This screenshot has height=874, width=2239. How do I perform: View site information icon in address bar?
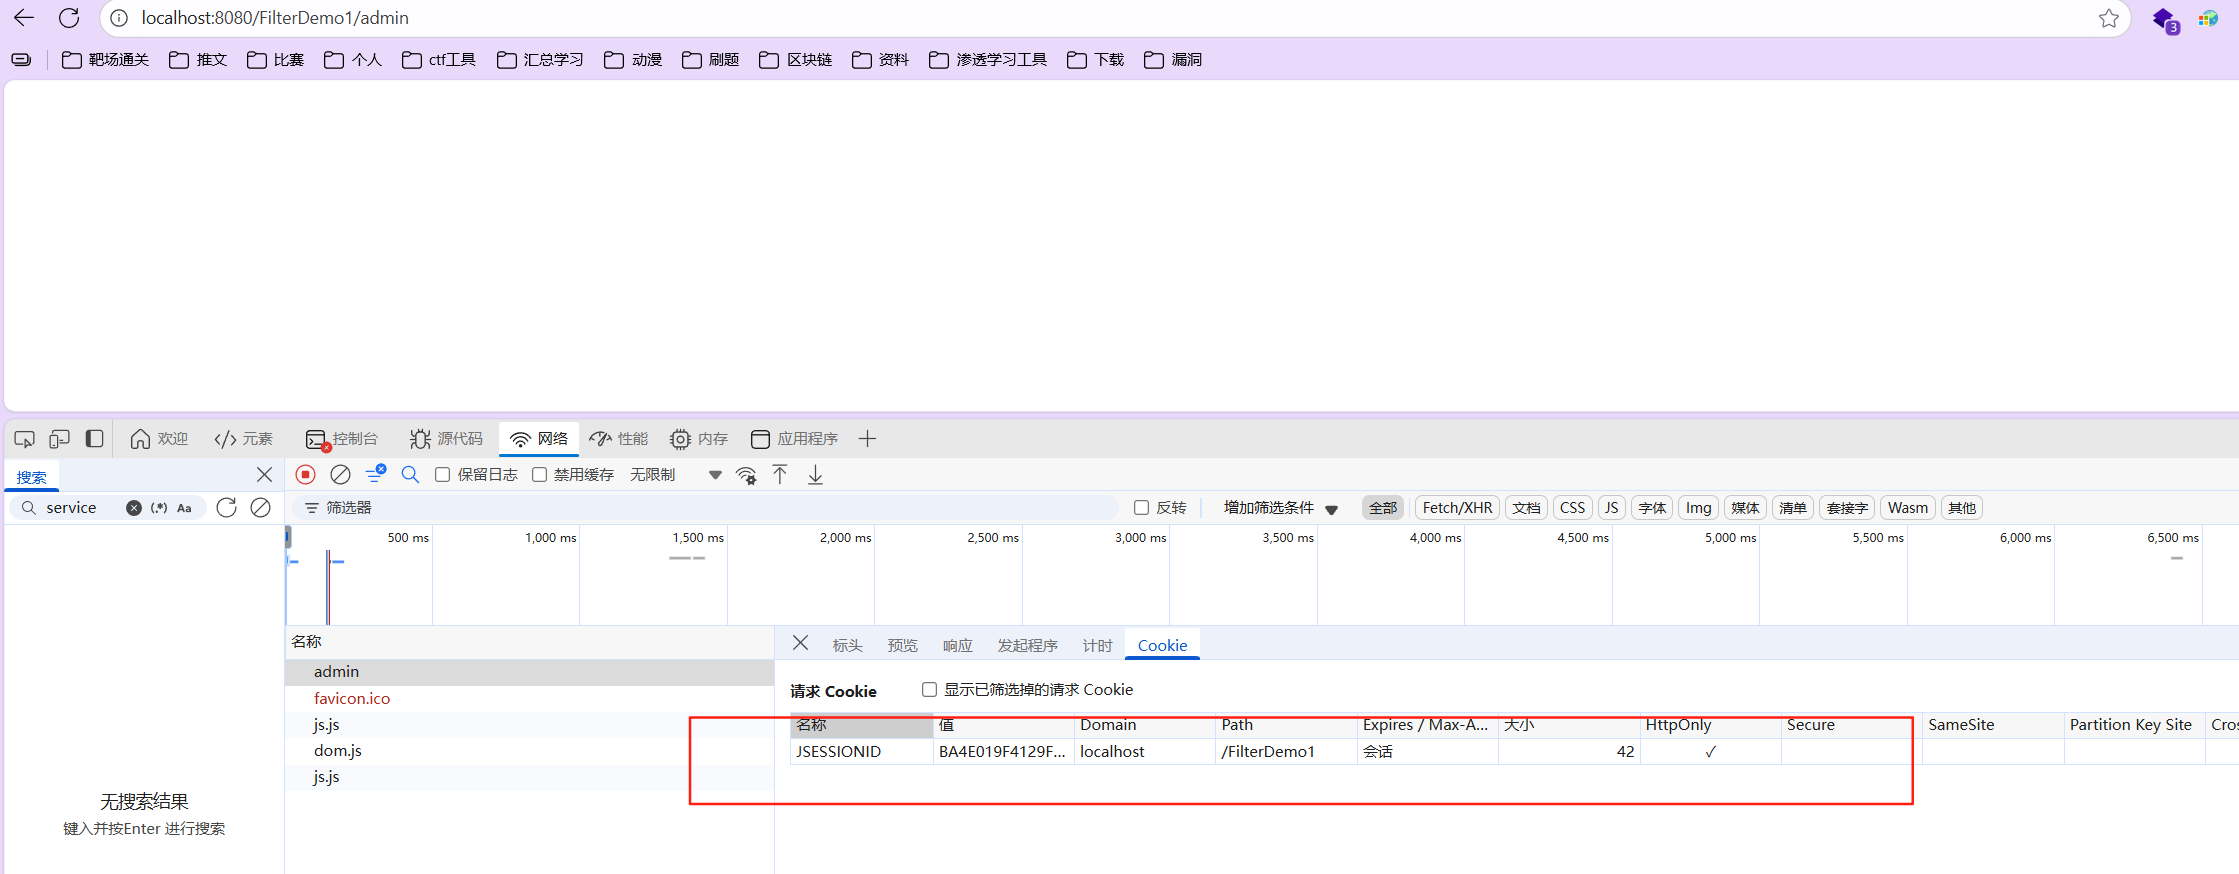(119, 18)
